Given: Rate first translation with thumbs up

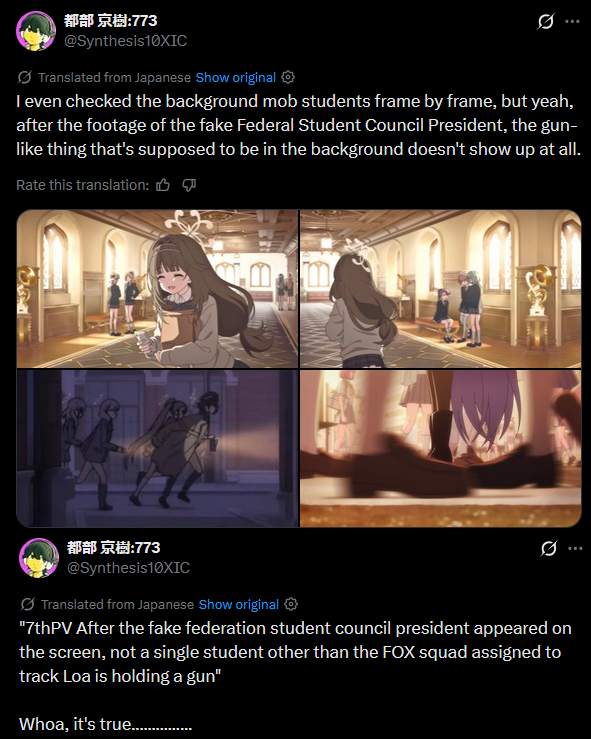Looking at the screenshot, I should [x=163, y=185].
